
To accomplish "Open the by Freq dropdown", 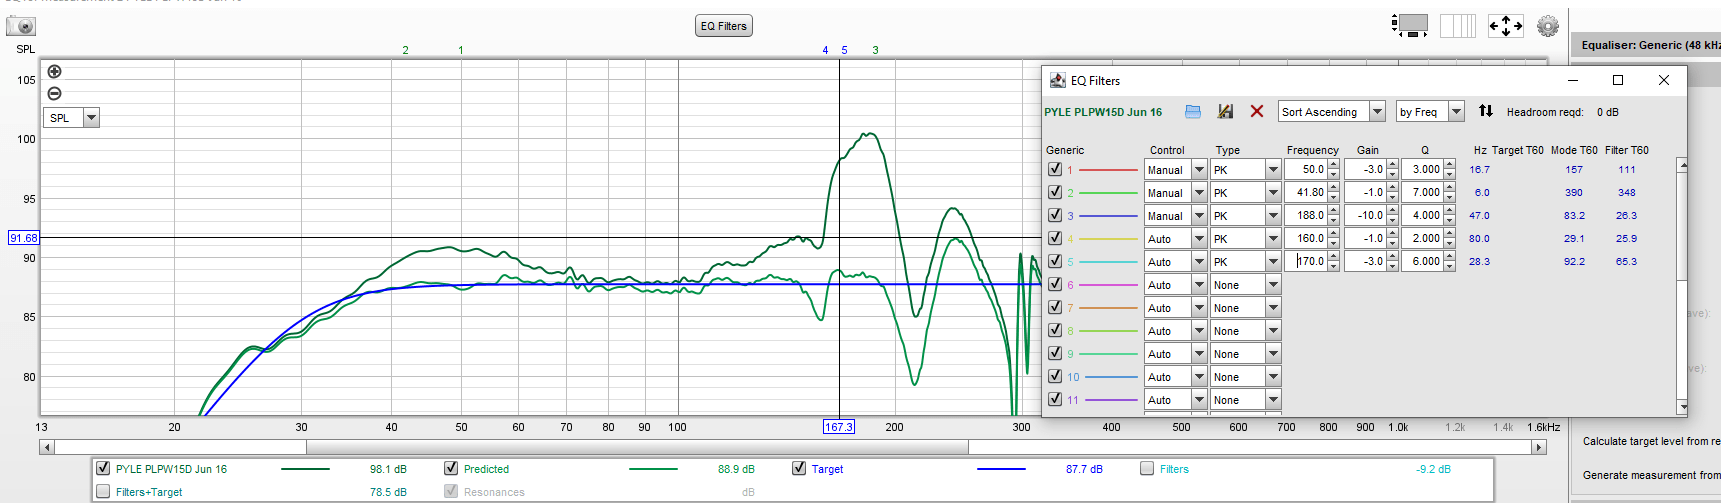I will 1456,112.
